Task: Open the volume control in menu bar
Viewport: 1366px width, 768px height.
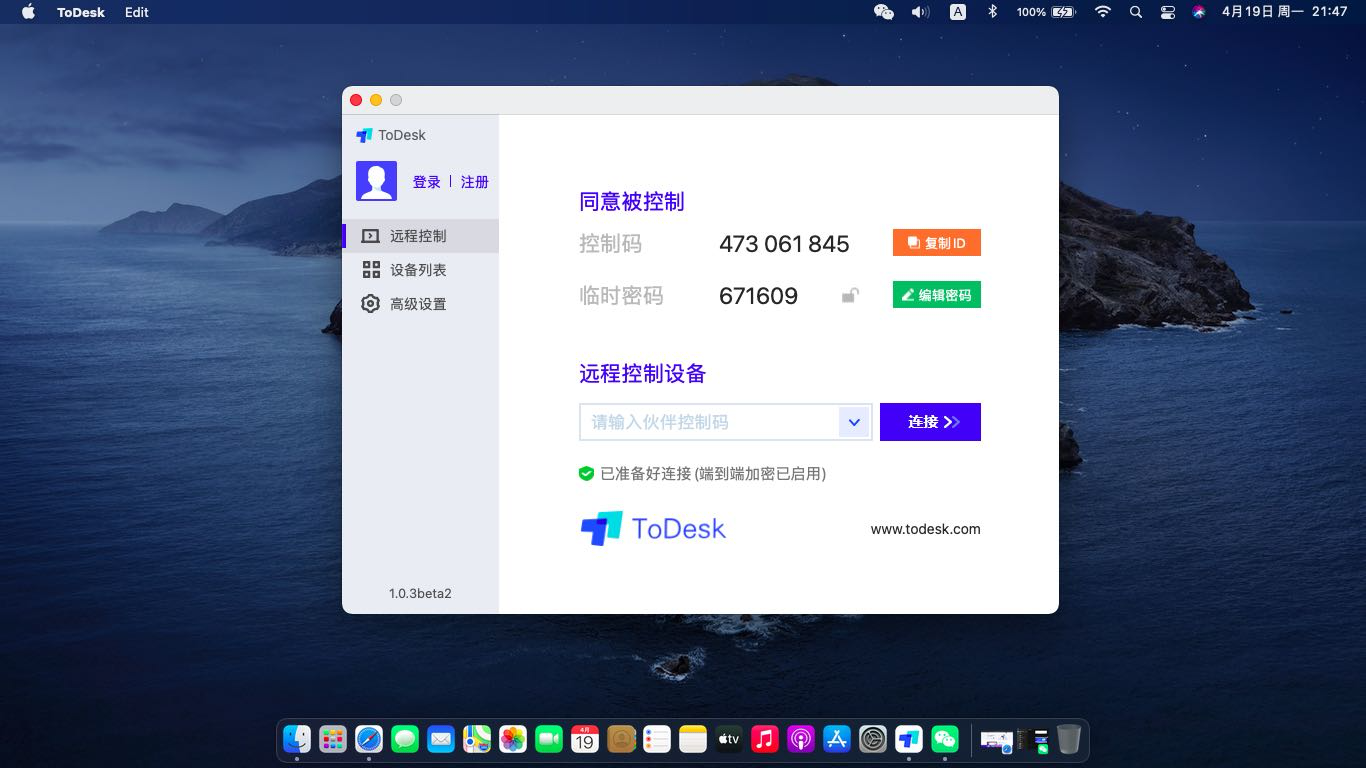Action: (920, 12)
